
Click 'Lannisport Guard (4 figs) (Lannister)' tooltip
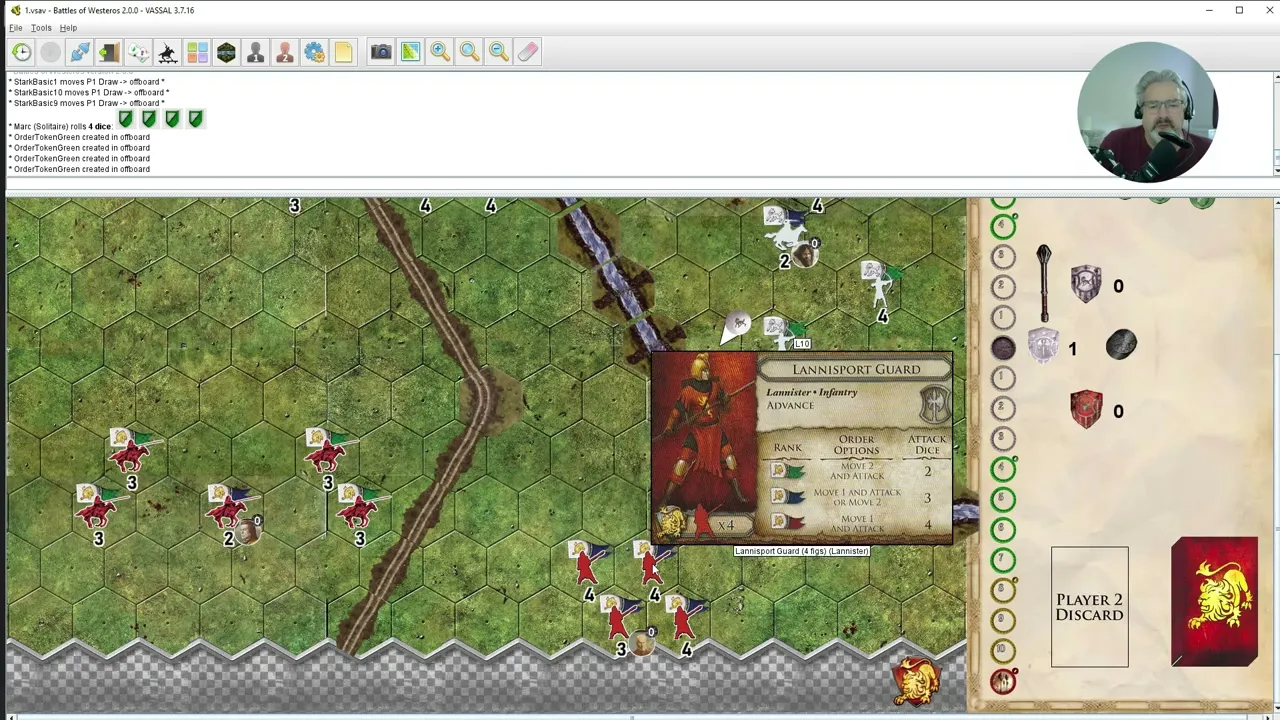coord(801,551)
